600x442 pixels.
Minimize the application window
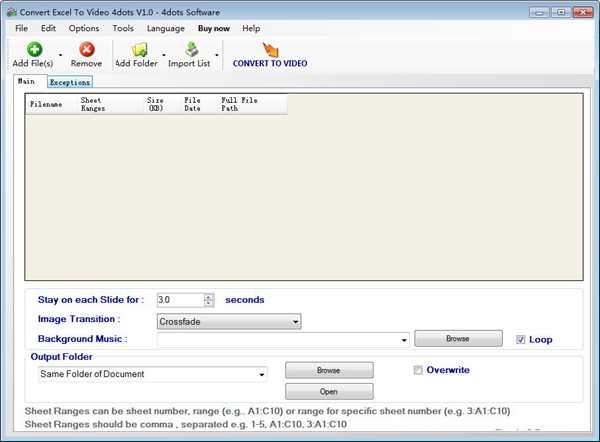point(539,12)
